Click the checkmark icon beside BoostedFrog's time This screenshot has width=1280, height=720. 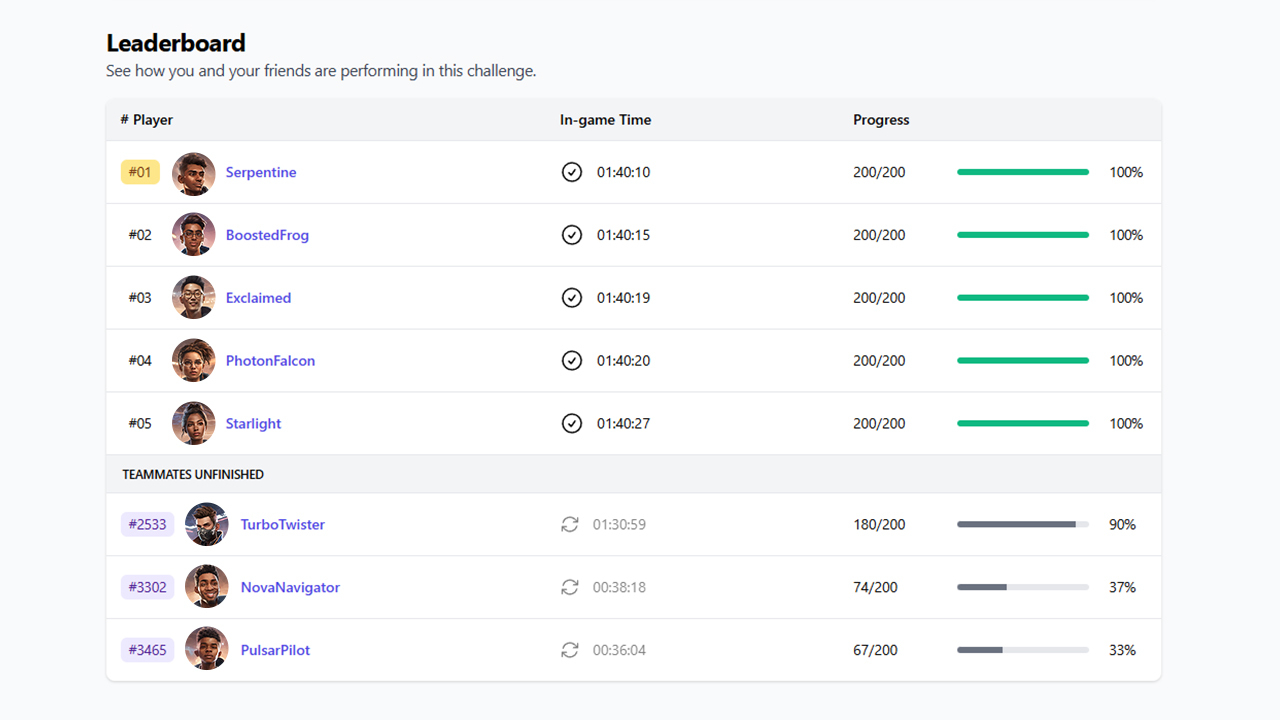pos(571,235)
